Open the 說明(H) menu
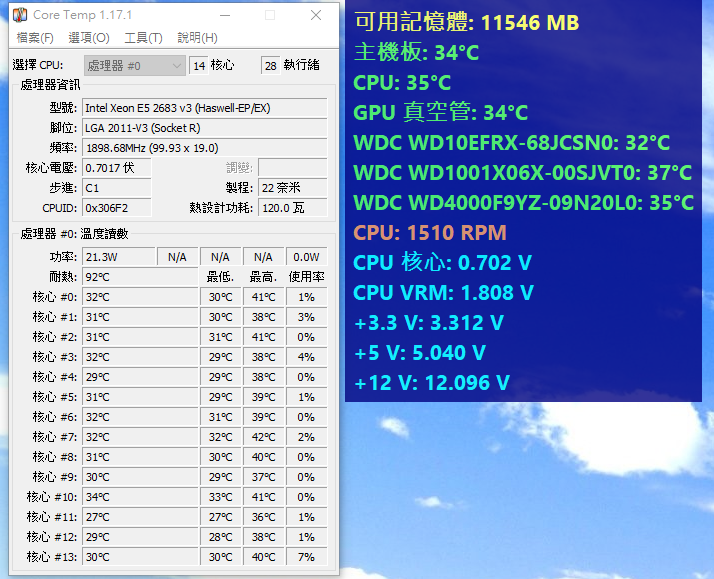 [x=197, y=38]
